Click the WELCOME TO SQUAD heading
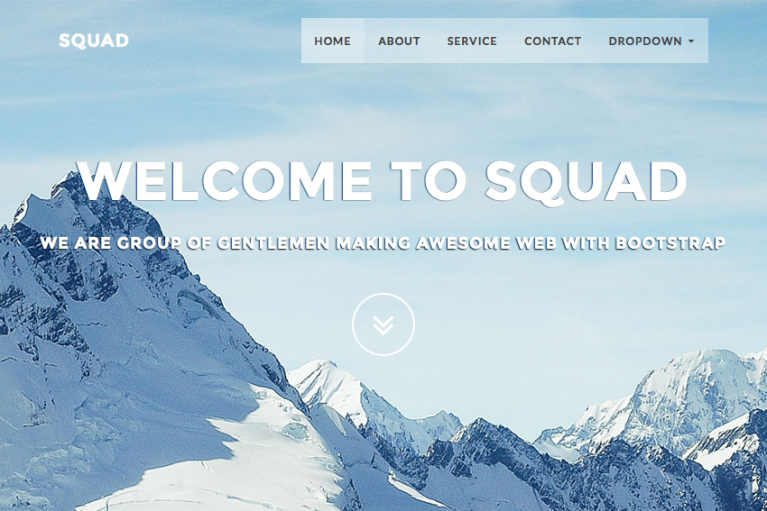767x511 pixels. (383, 180)
